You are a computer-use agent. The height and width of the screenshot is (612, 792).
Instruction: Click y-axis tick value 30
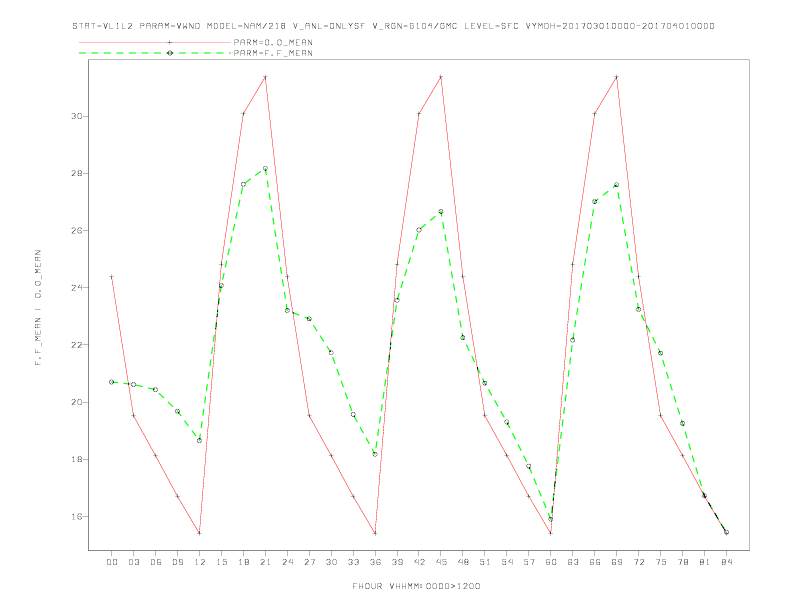76,116
